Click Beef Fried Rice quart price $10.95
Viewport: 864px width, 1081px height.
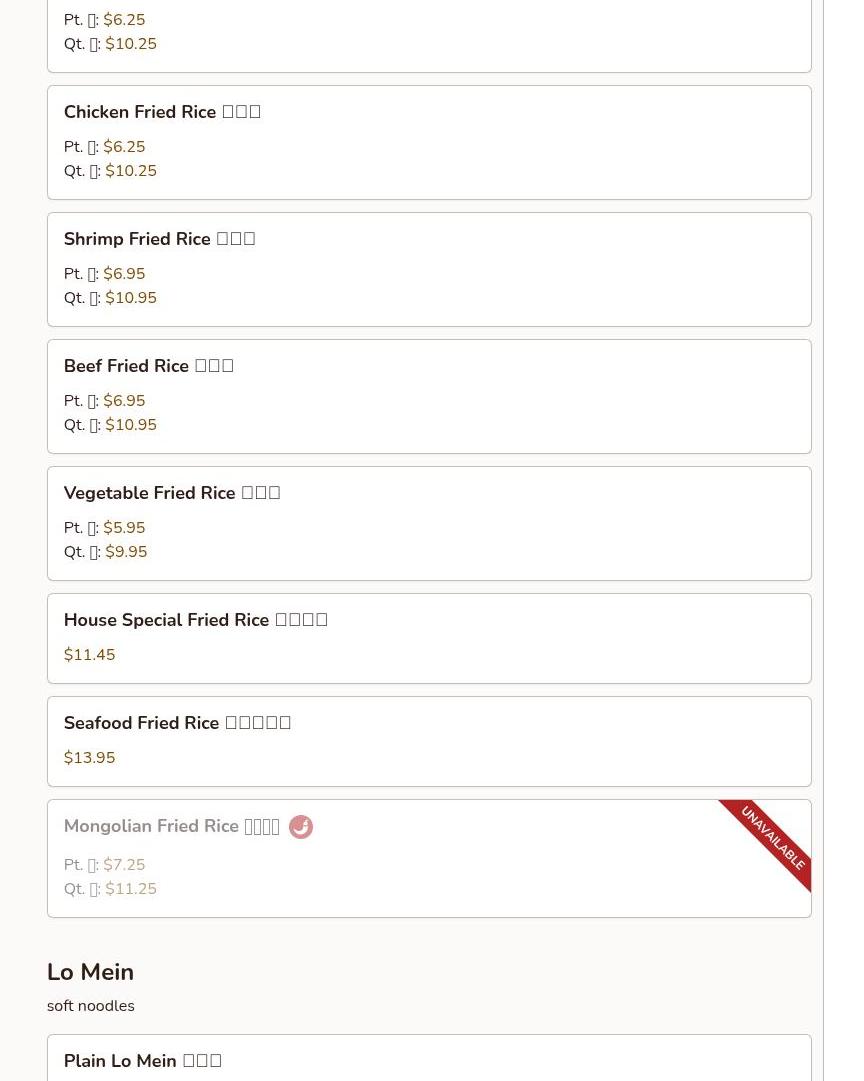click(x=131, y=425)
